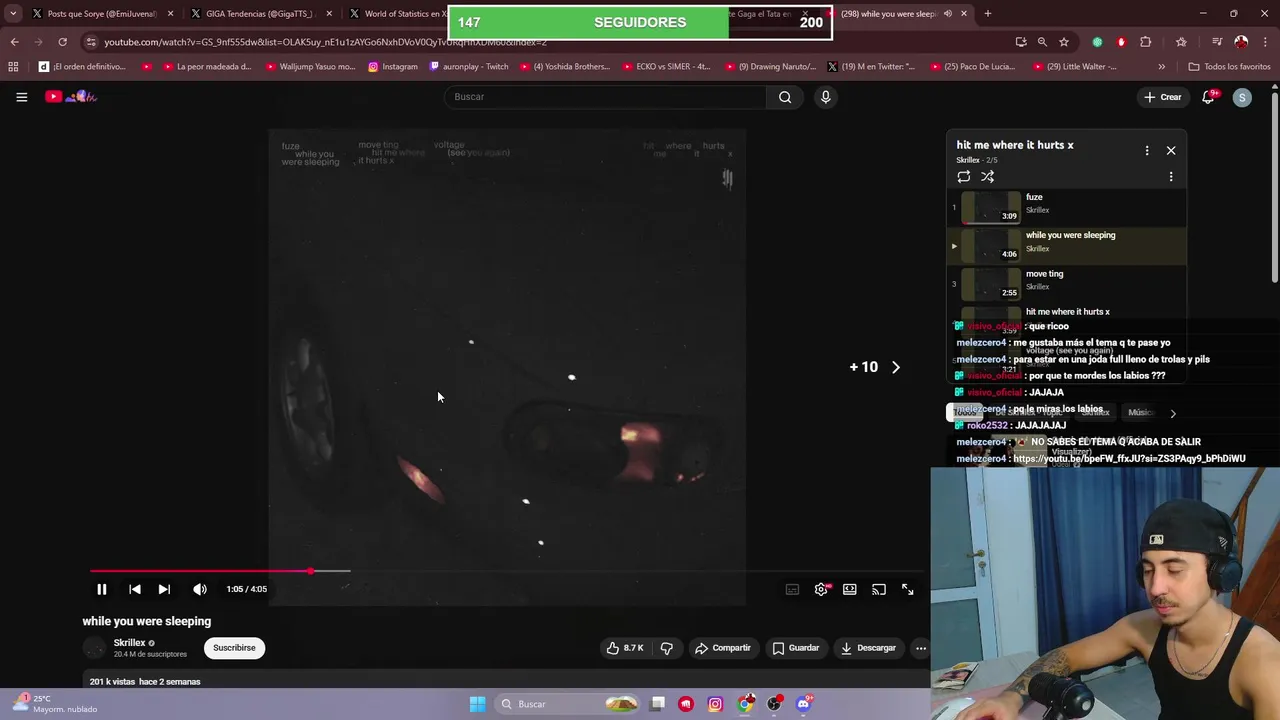Open Chrome from the taskbar
The height and width of the screenshot is (720, 1280).
[x=745, y=704]
